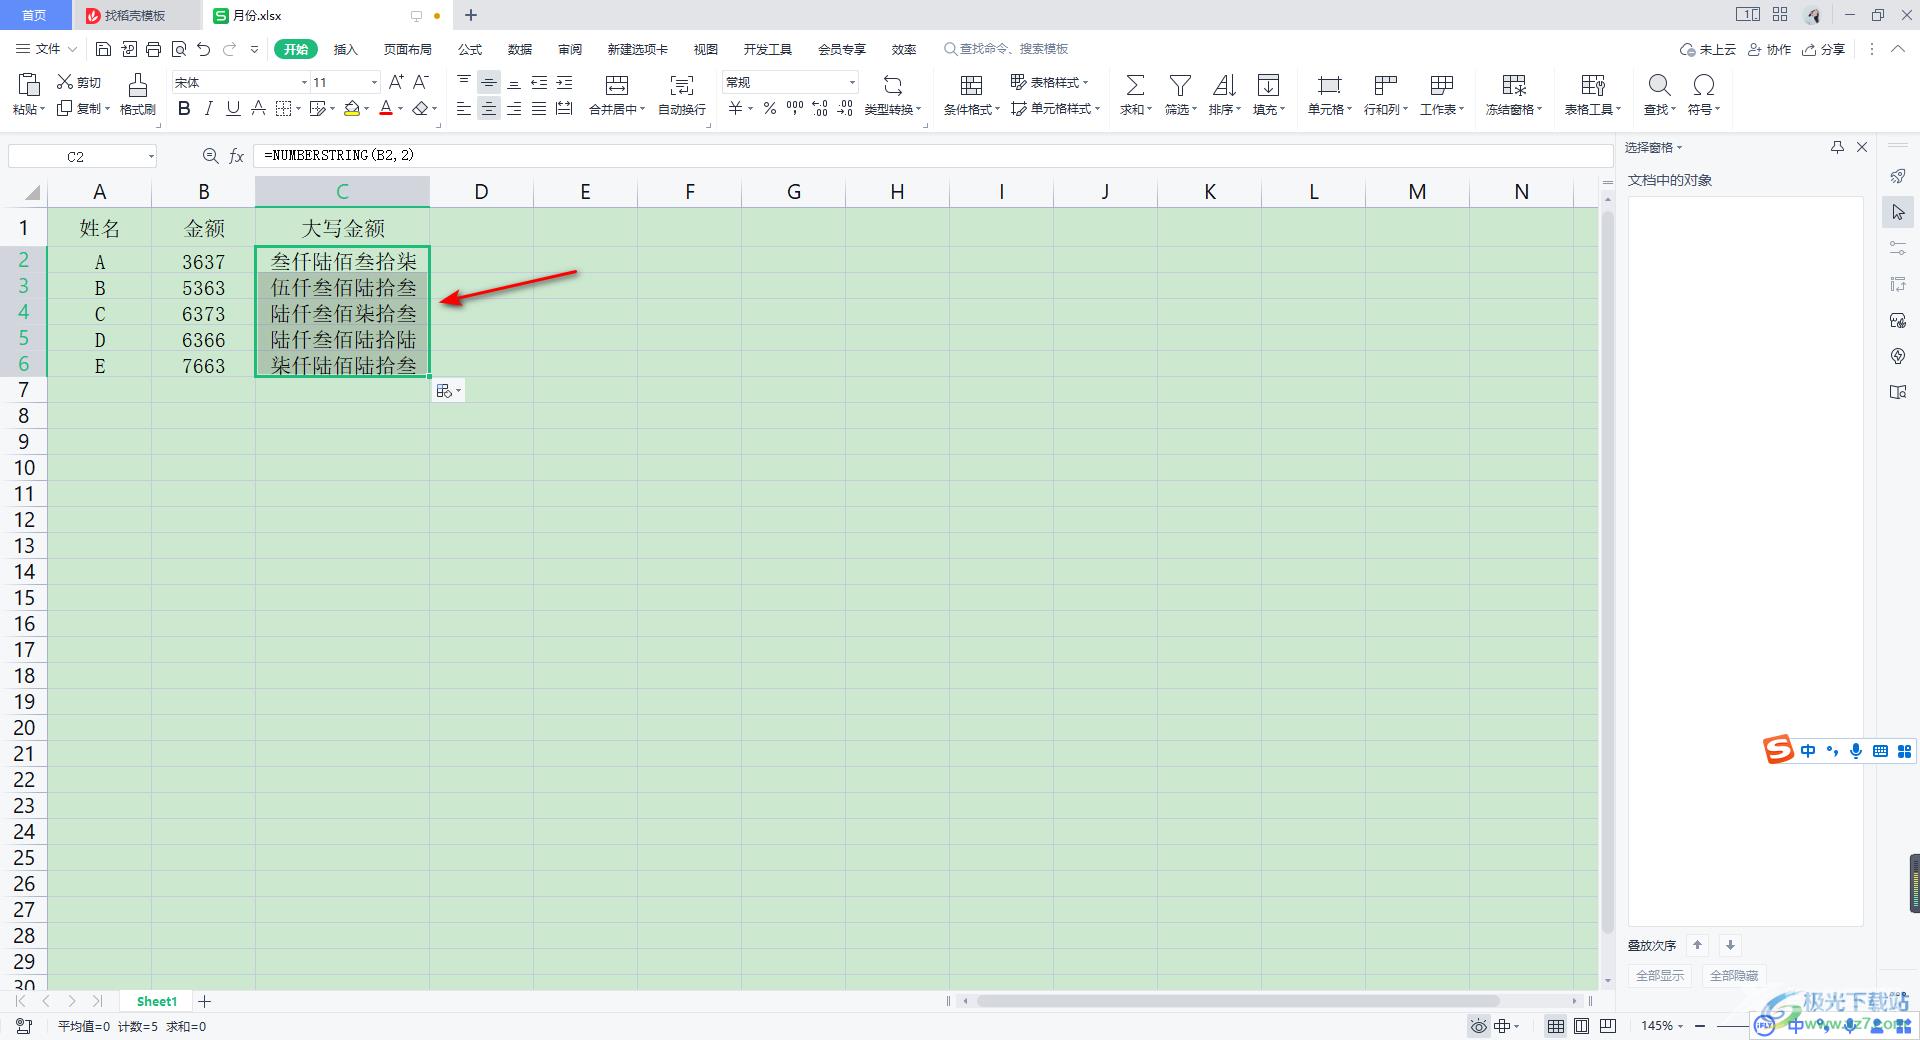Increase the decimal places

click(820, 108)
